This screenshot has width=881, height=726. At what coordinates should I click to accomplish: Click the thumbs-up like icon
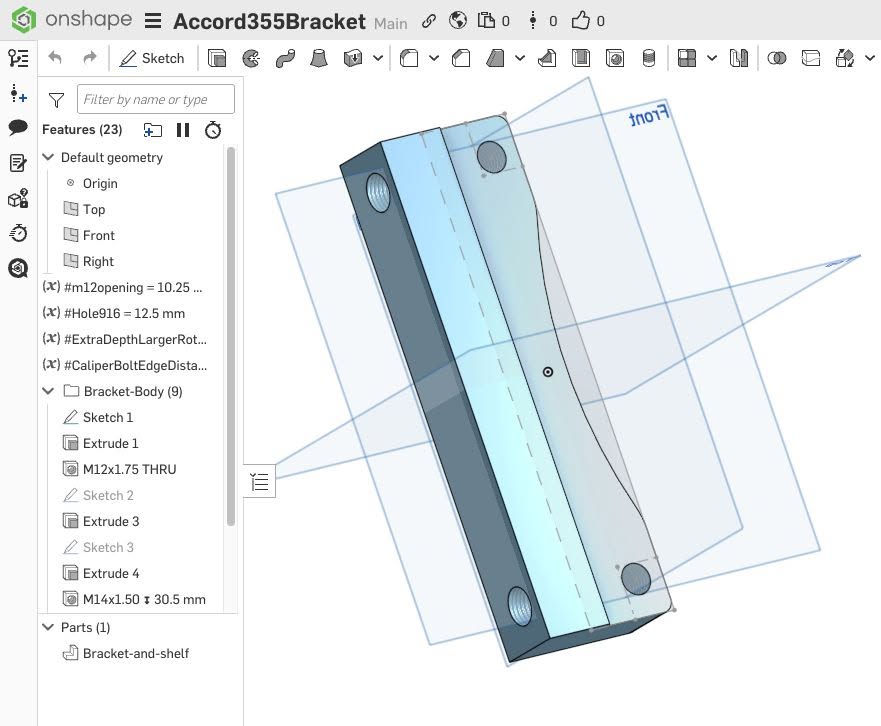tap(580, 21)
